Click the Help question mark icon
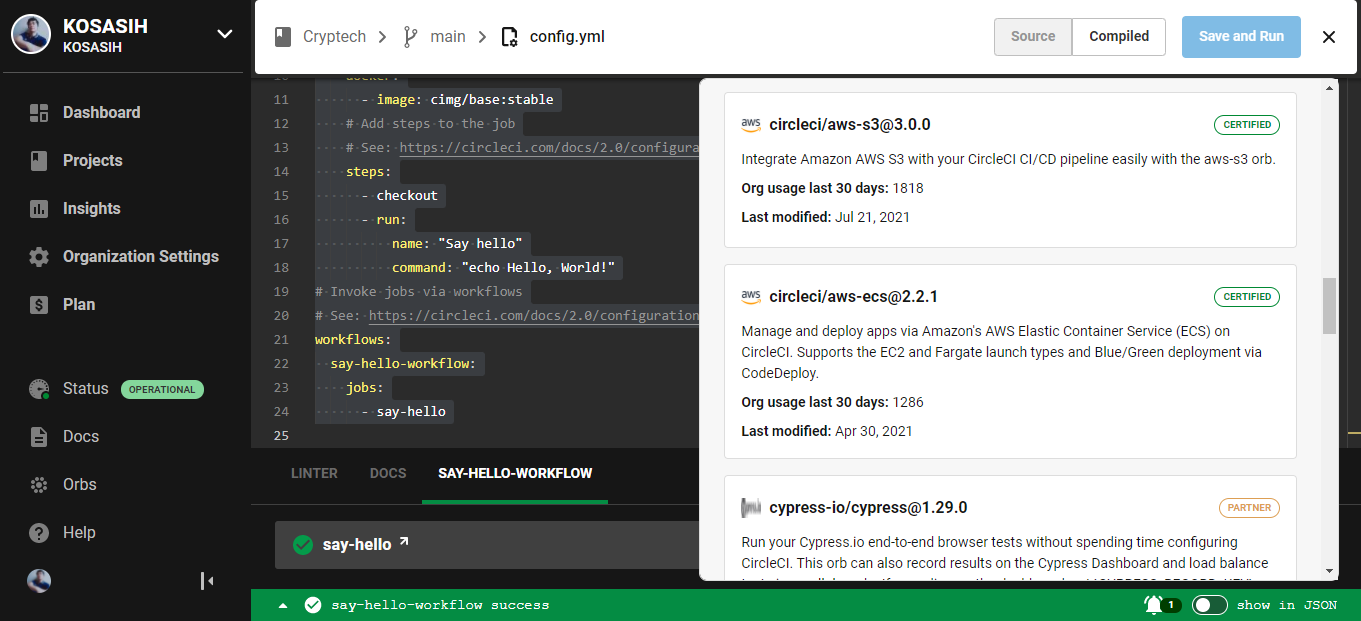 tap(39, 533)
